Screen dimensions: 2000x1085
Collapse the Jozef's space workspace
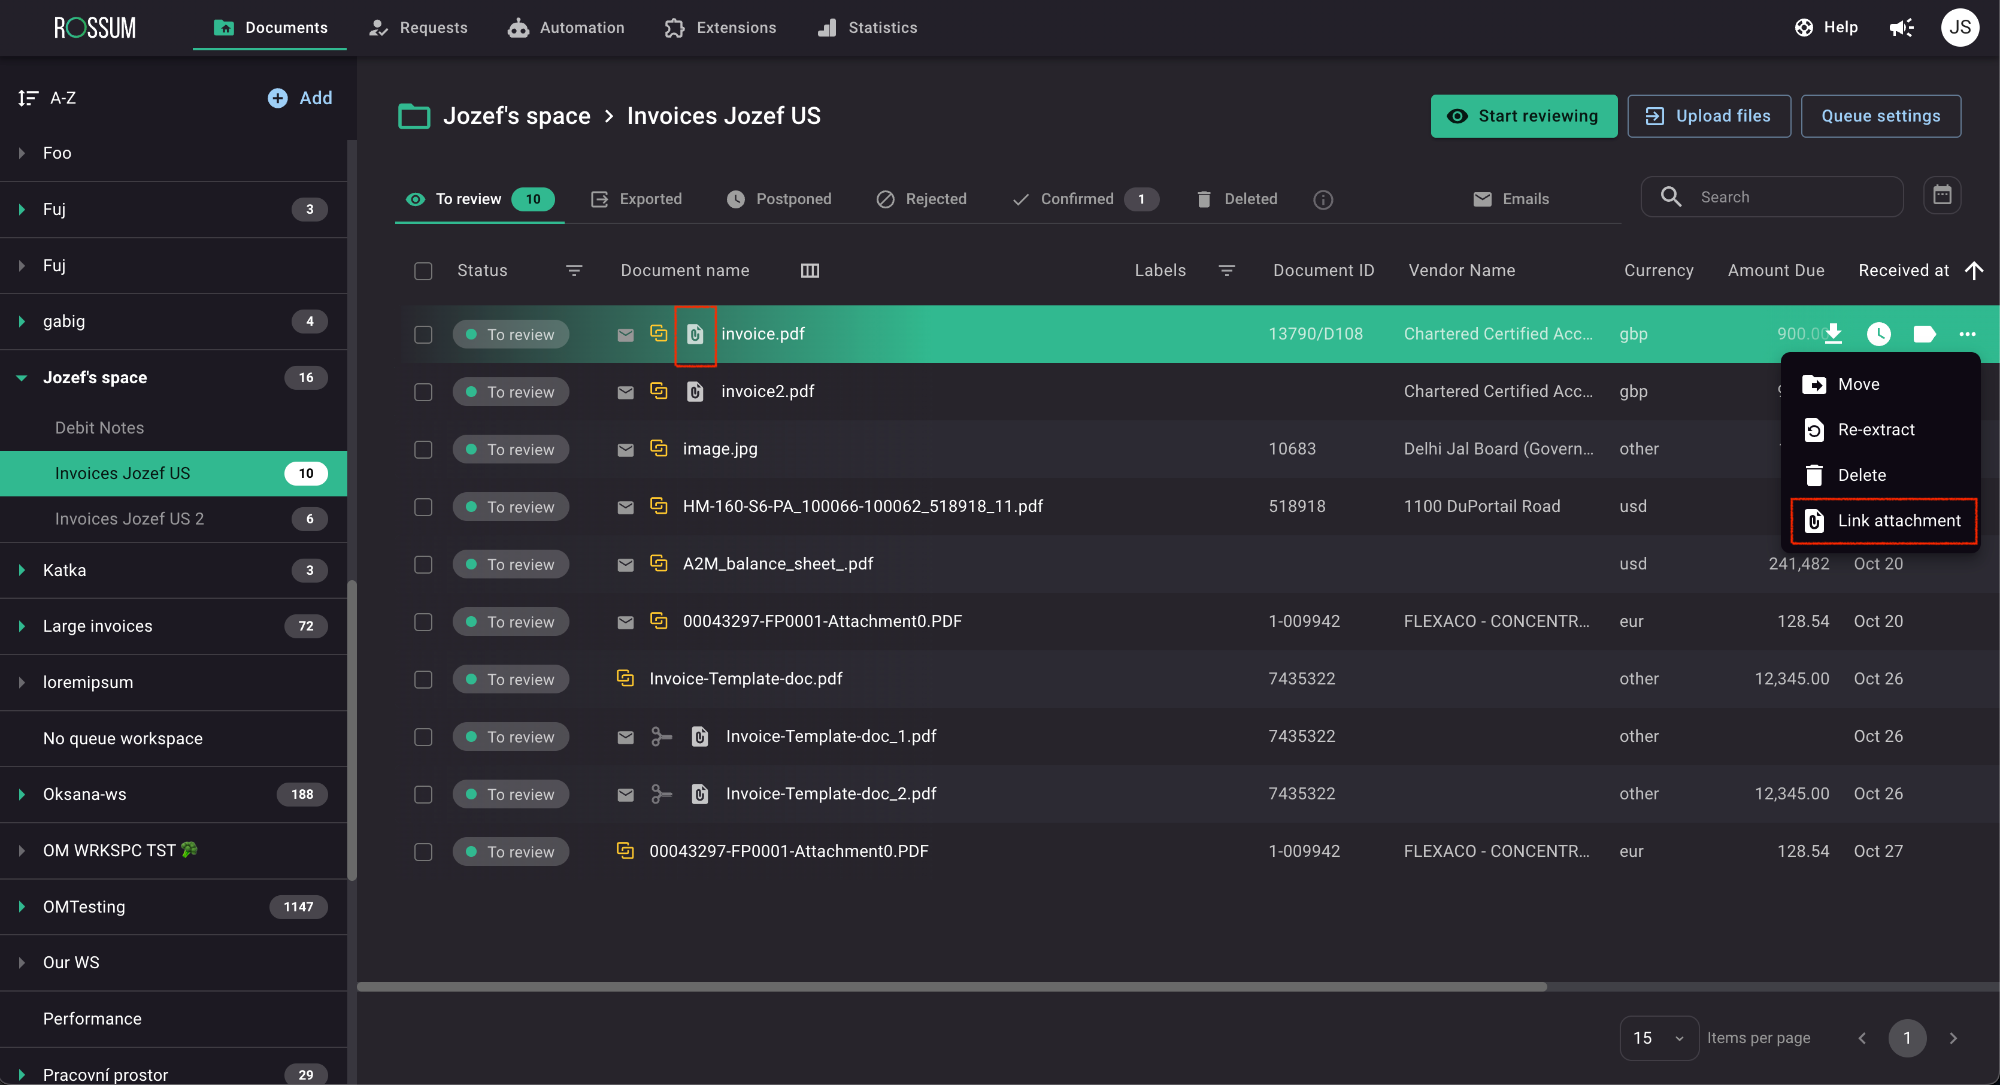click(21, 378)
